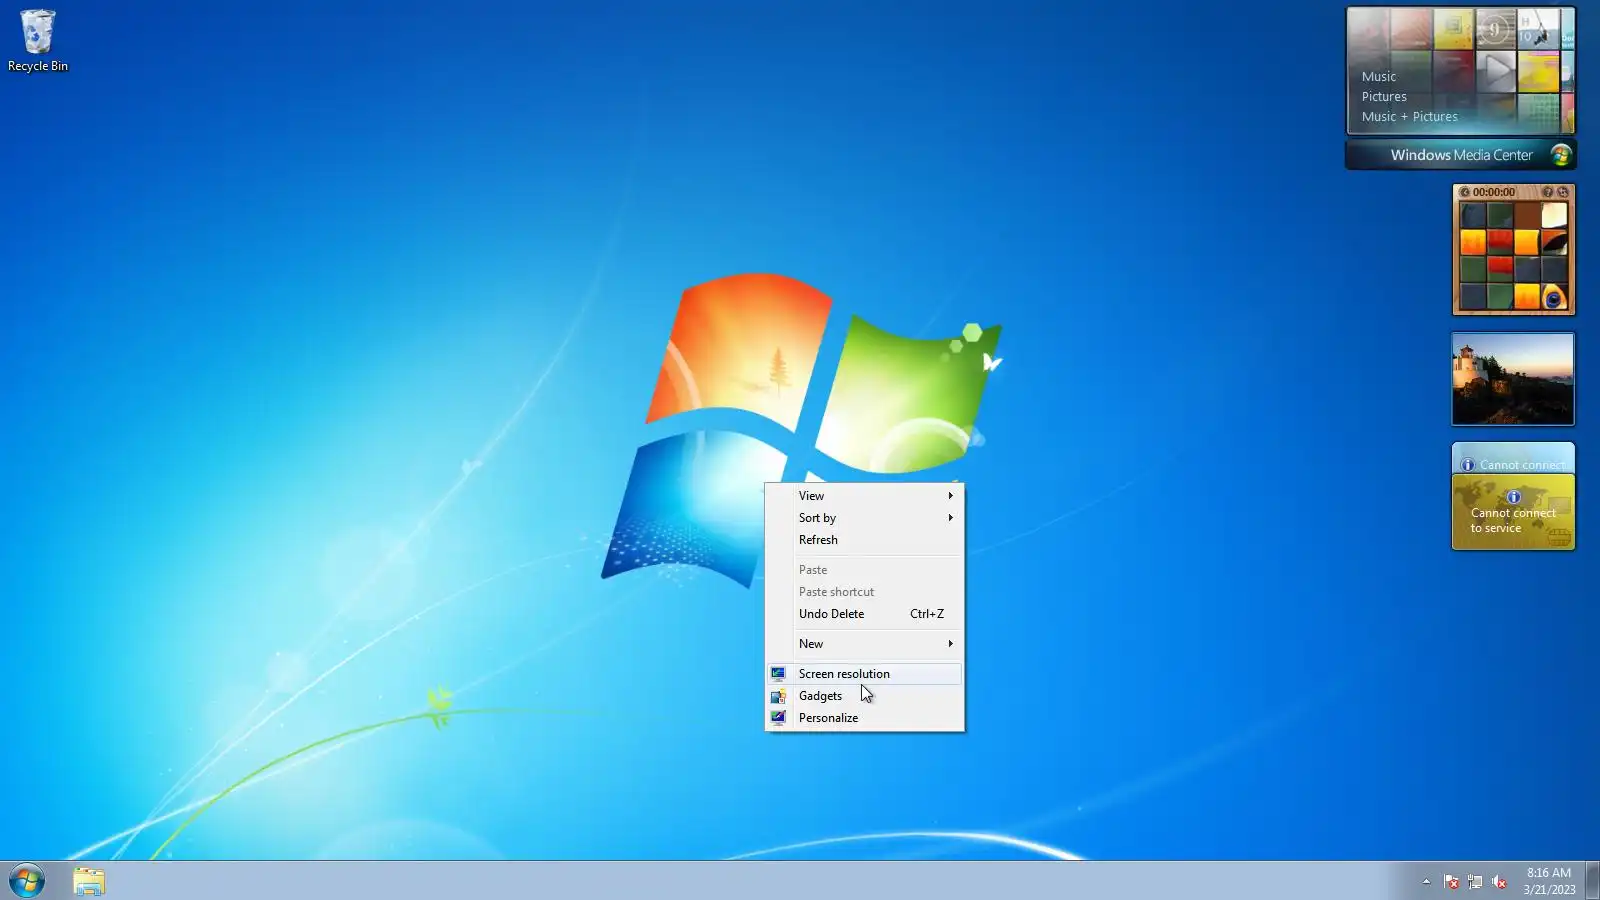Pause the Picture Puzzle timer clock icon
The width and height of the screenshot is (1600, 900).
(1465, 192)
